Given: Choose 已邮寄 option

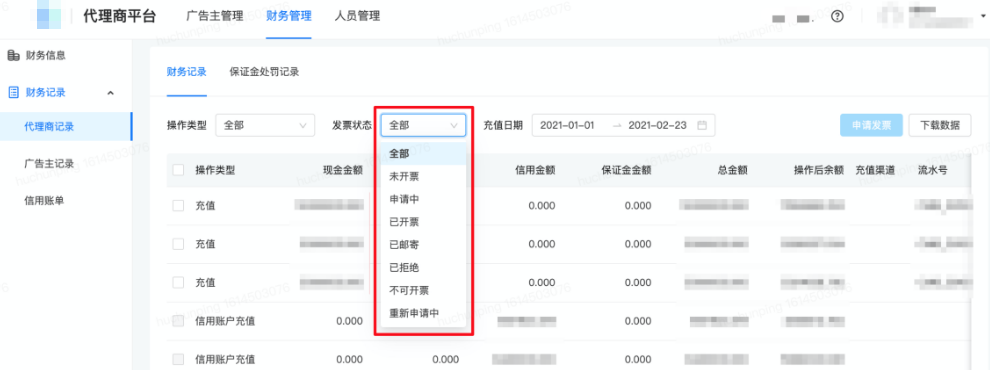Looking at the screenshot, I should (423, 244).
